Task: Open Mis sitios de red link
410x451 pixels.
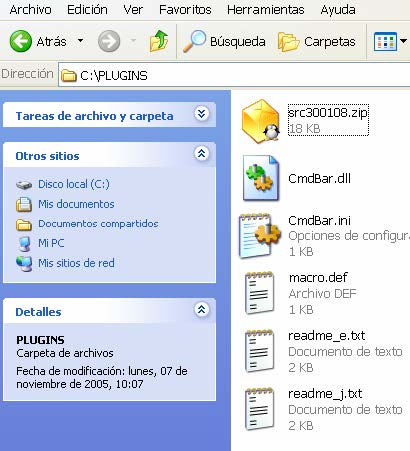Action: click(x=76, y=263)
